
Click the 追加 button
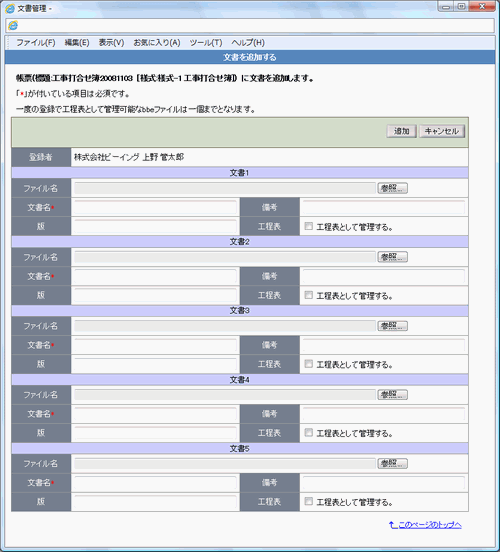tap(401, 131)
